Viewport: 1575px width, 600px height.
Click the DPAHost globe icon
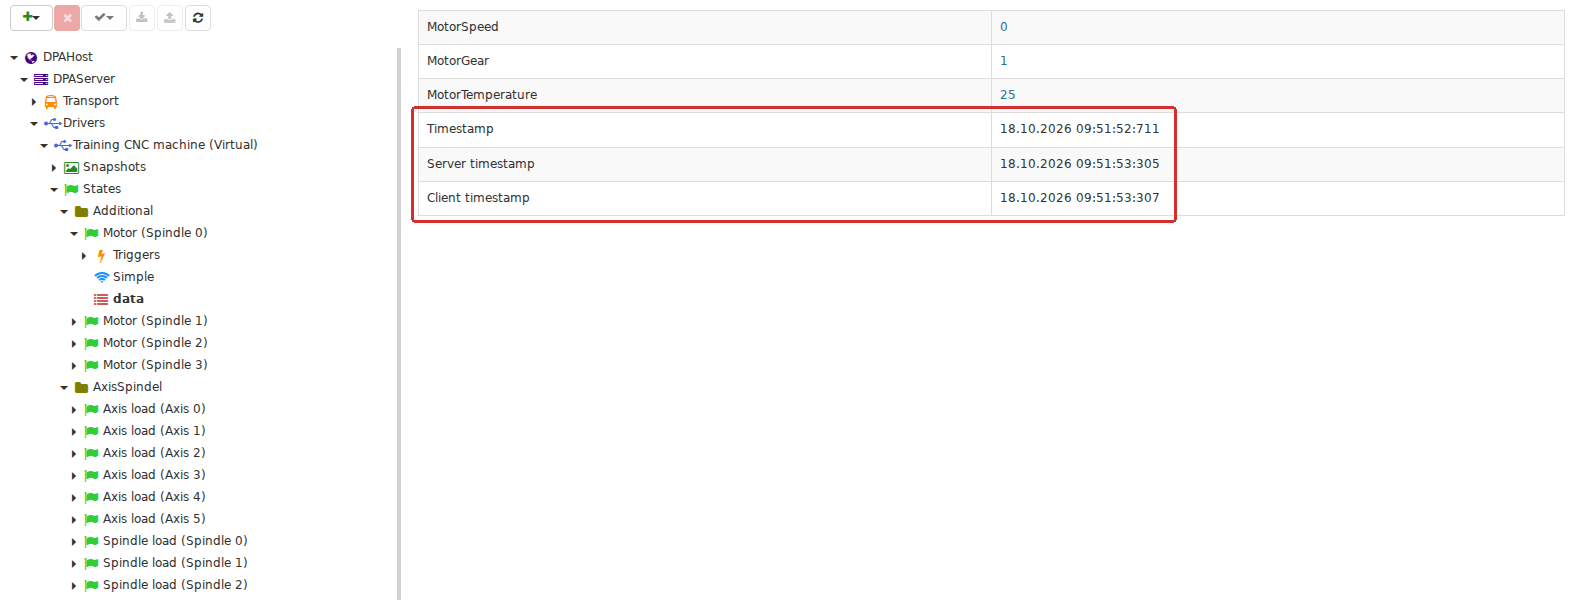[x=31, y=58]
